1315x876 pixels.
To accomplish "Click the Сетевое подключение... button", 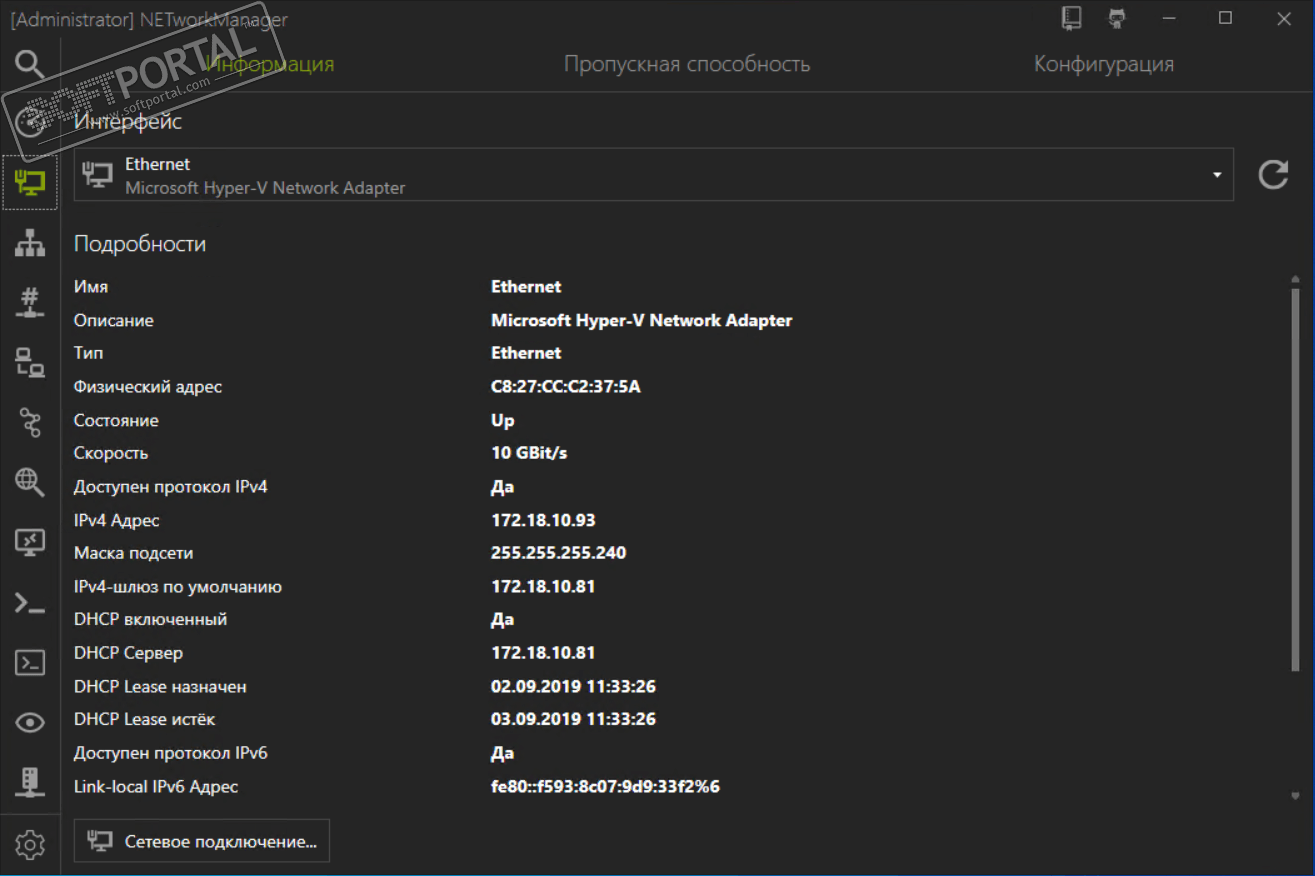I will 202,841.
